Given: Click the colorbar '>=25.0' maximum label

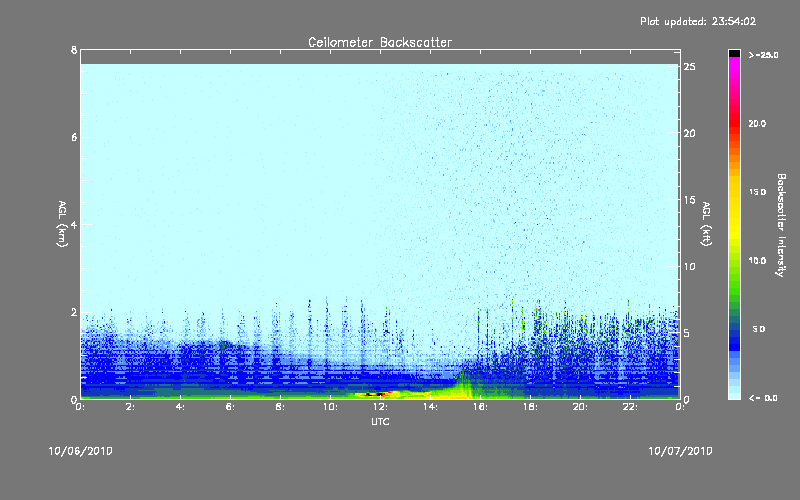Looking at the screenshot, I should click(x=763, y=55).
